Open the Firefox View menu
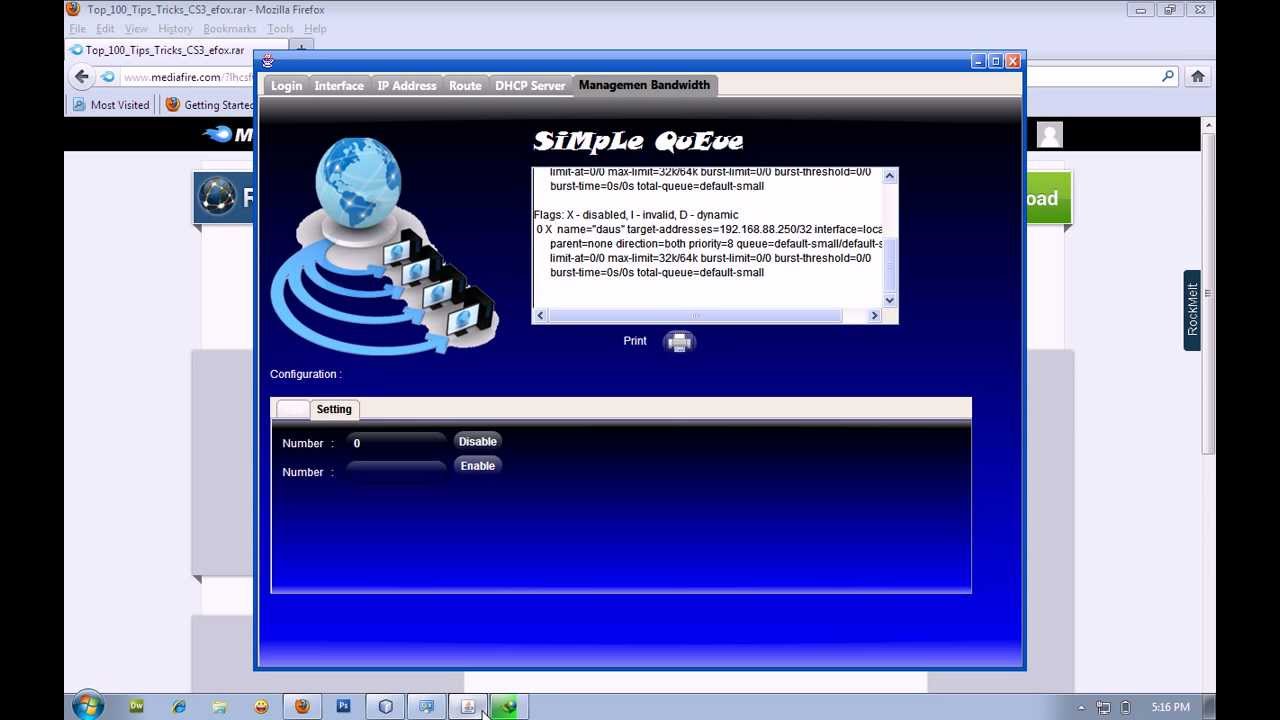Screen dimensions: 1280x720 point(136,29)
